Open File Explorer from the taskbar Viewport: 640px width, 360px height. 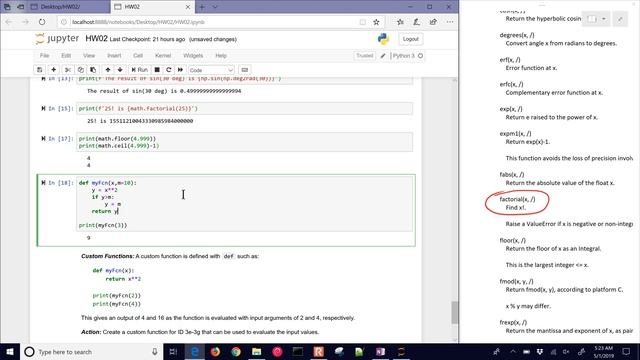(x=256, y=351)
